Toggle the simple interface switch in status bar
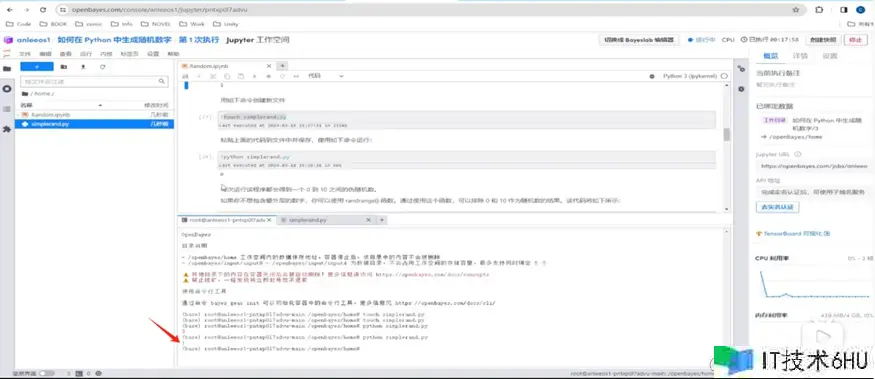Screen dimensions: 875x379 click(46, 373)
